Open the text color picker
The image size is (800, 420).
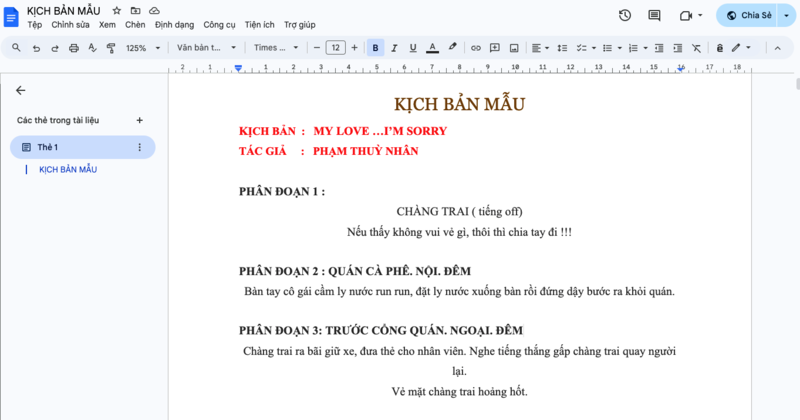(432, 48)
